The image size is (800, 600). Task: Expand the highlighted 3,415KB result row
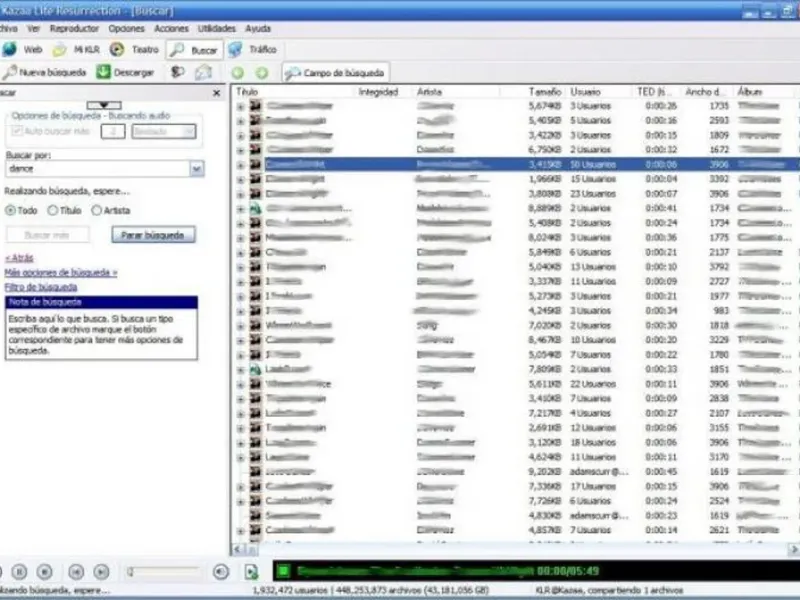point(240,165)
